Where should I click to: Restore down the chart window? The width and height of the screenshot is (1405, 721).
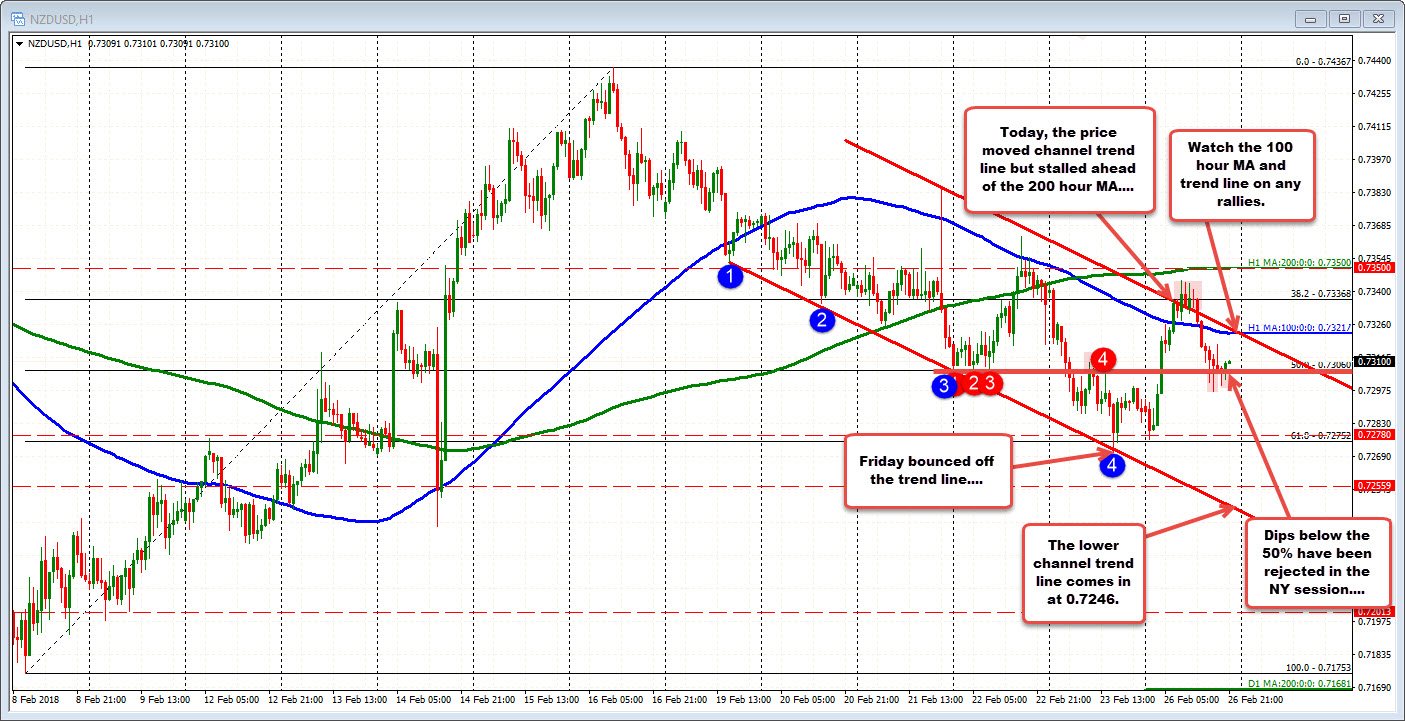click(x=1344, y=18)
